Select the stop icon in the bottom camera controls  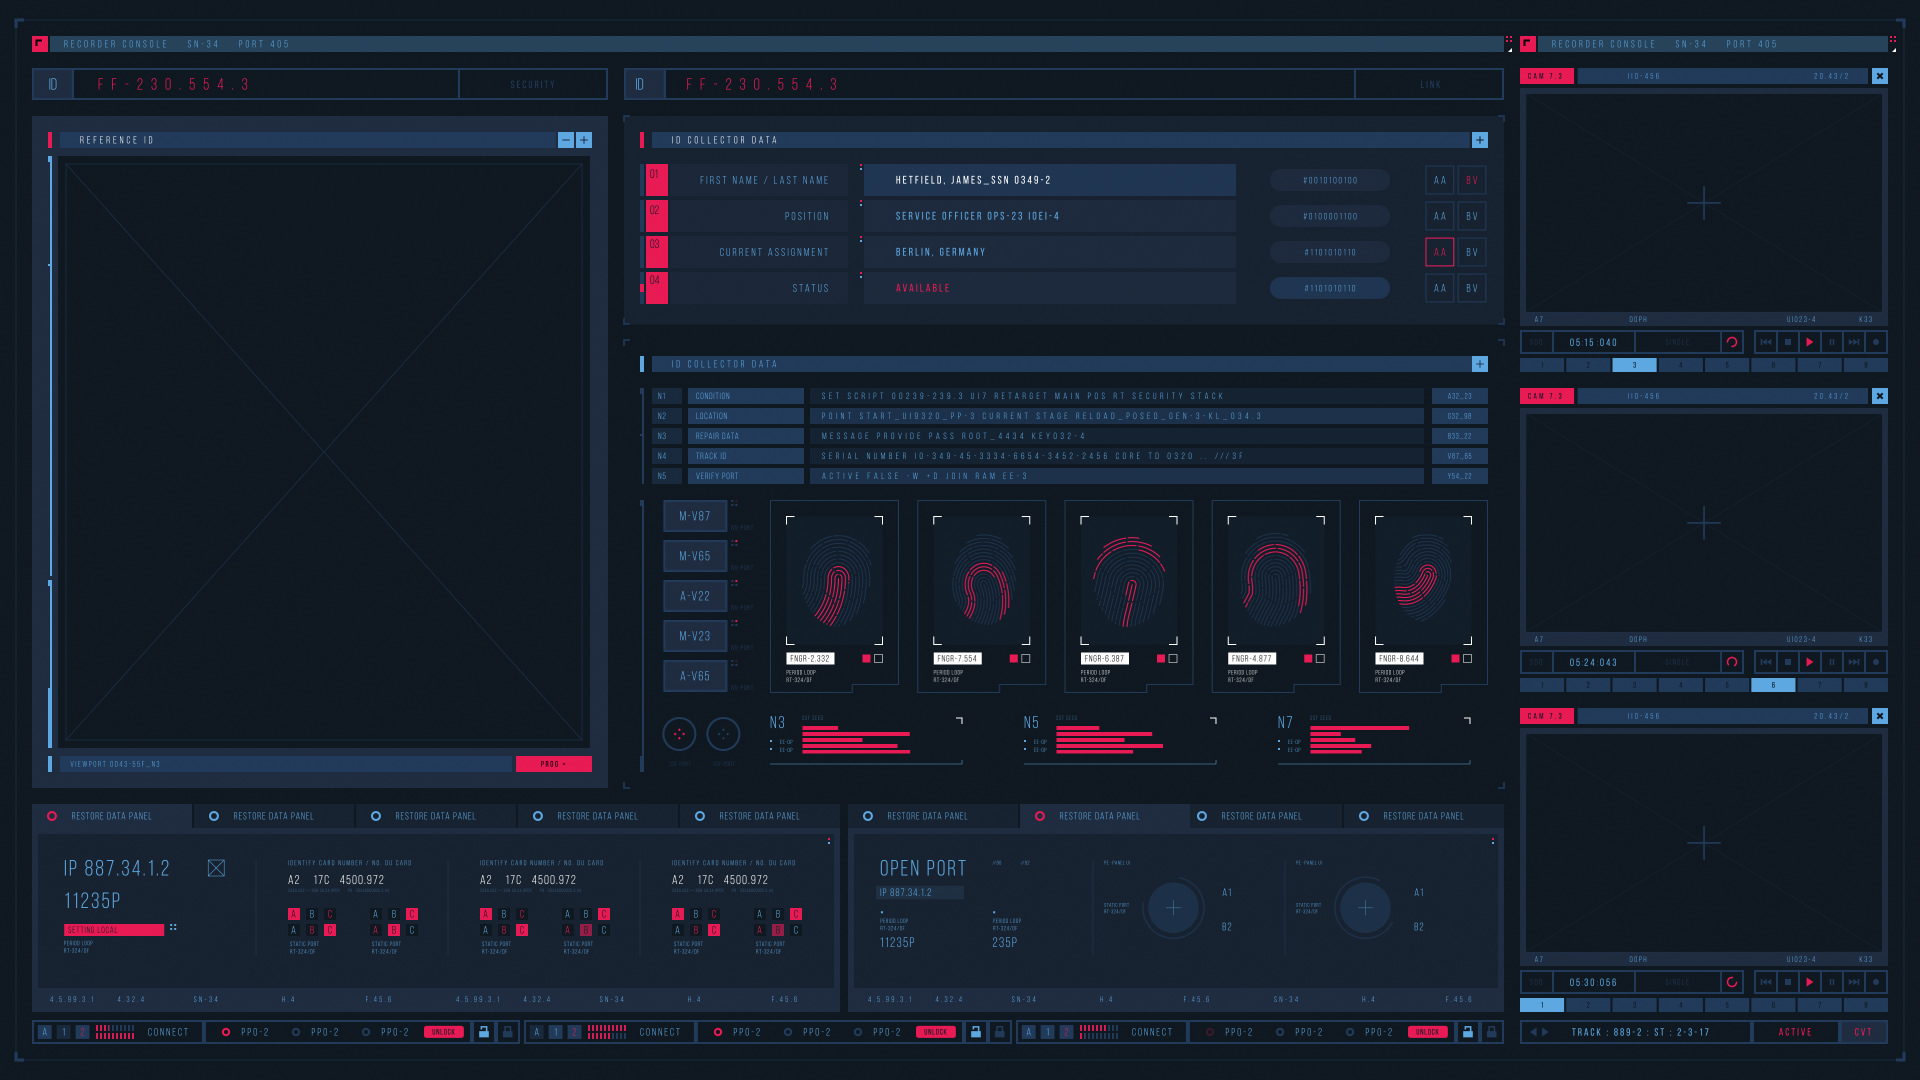pos(1788,983)
